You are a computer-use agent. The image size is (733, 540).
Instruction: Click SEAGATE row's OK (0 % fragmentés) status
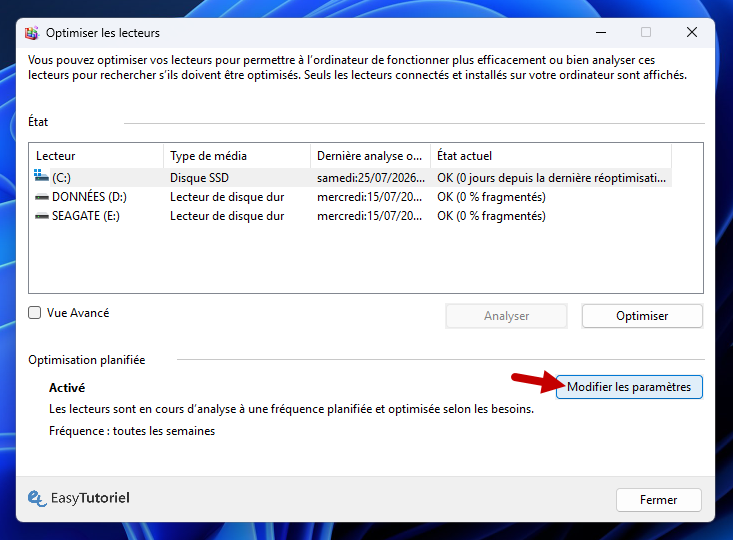click(x=491, y=216)
